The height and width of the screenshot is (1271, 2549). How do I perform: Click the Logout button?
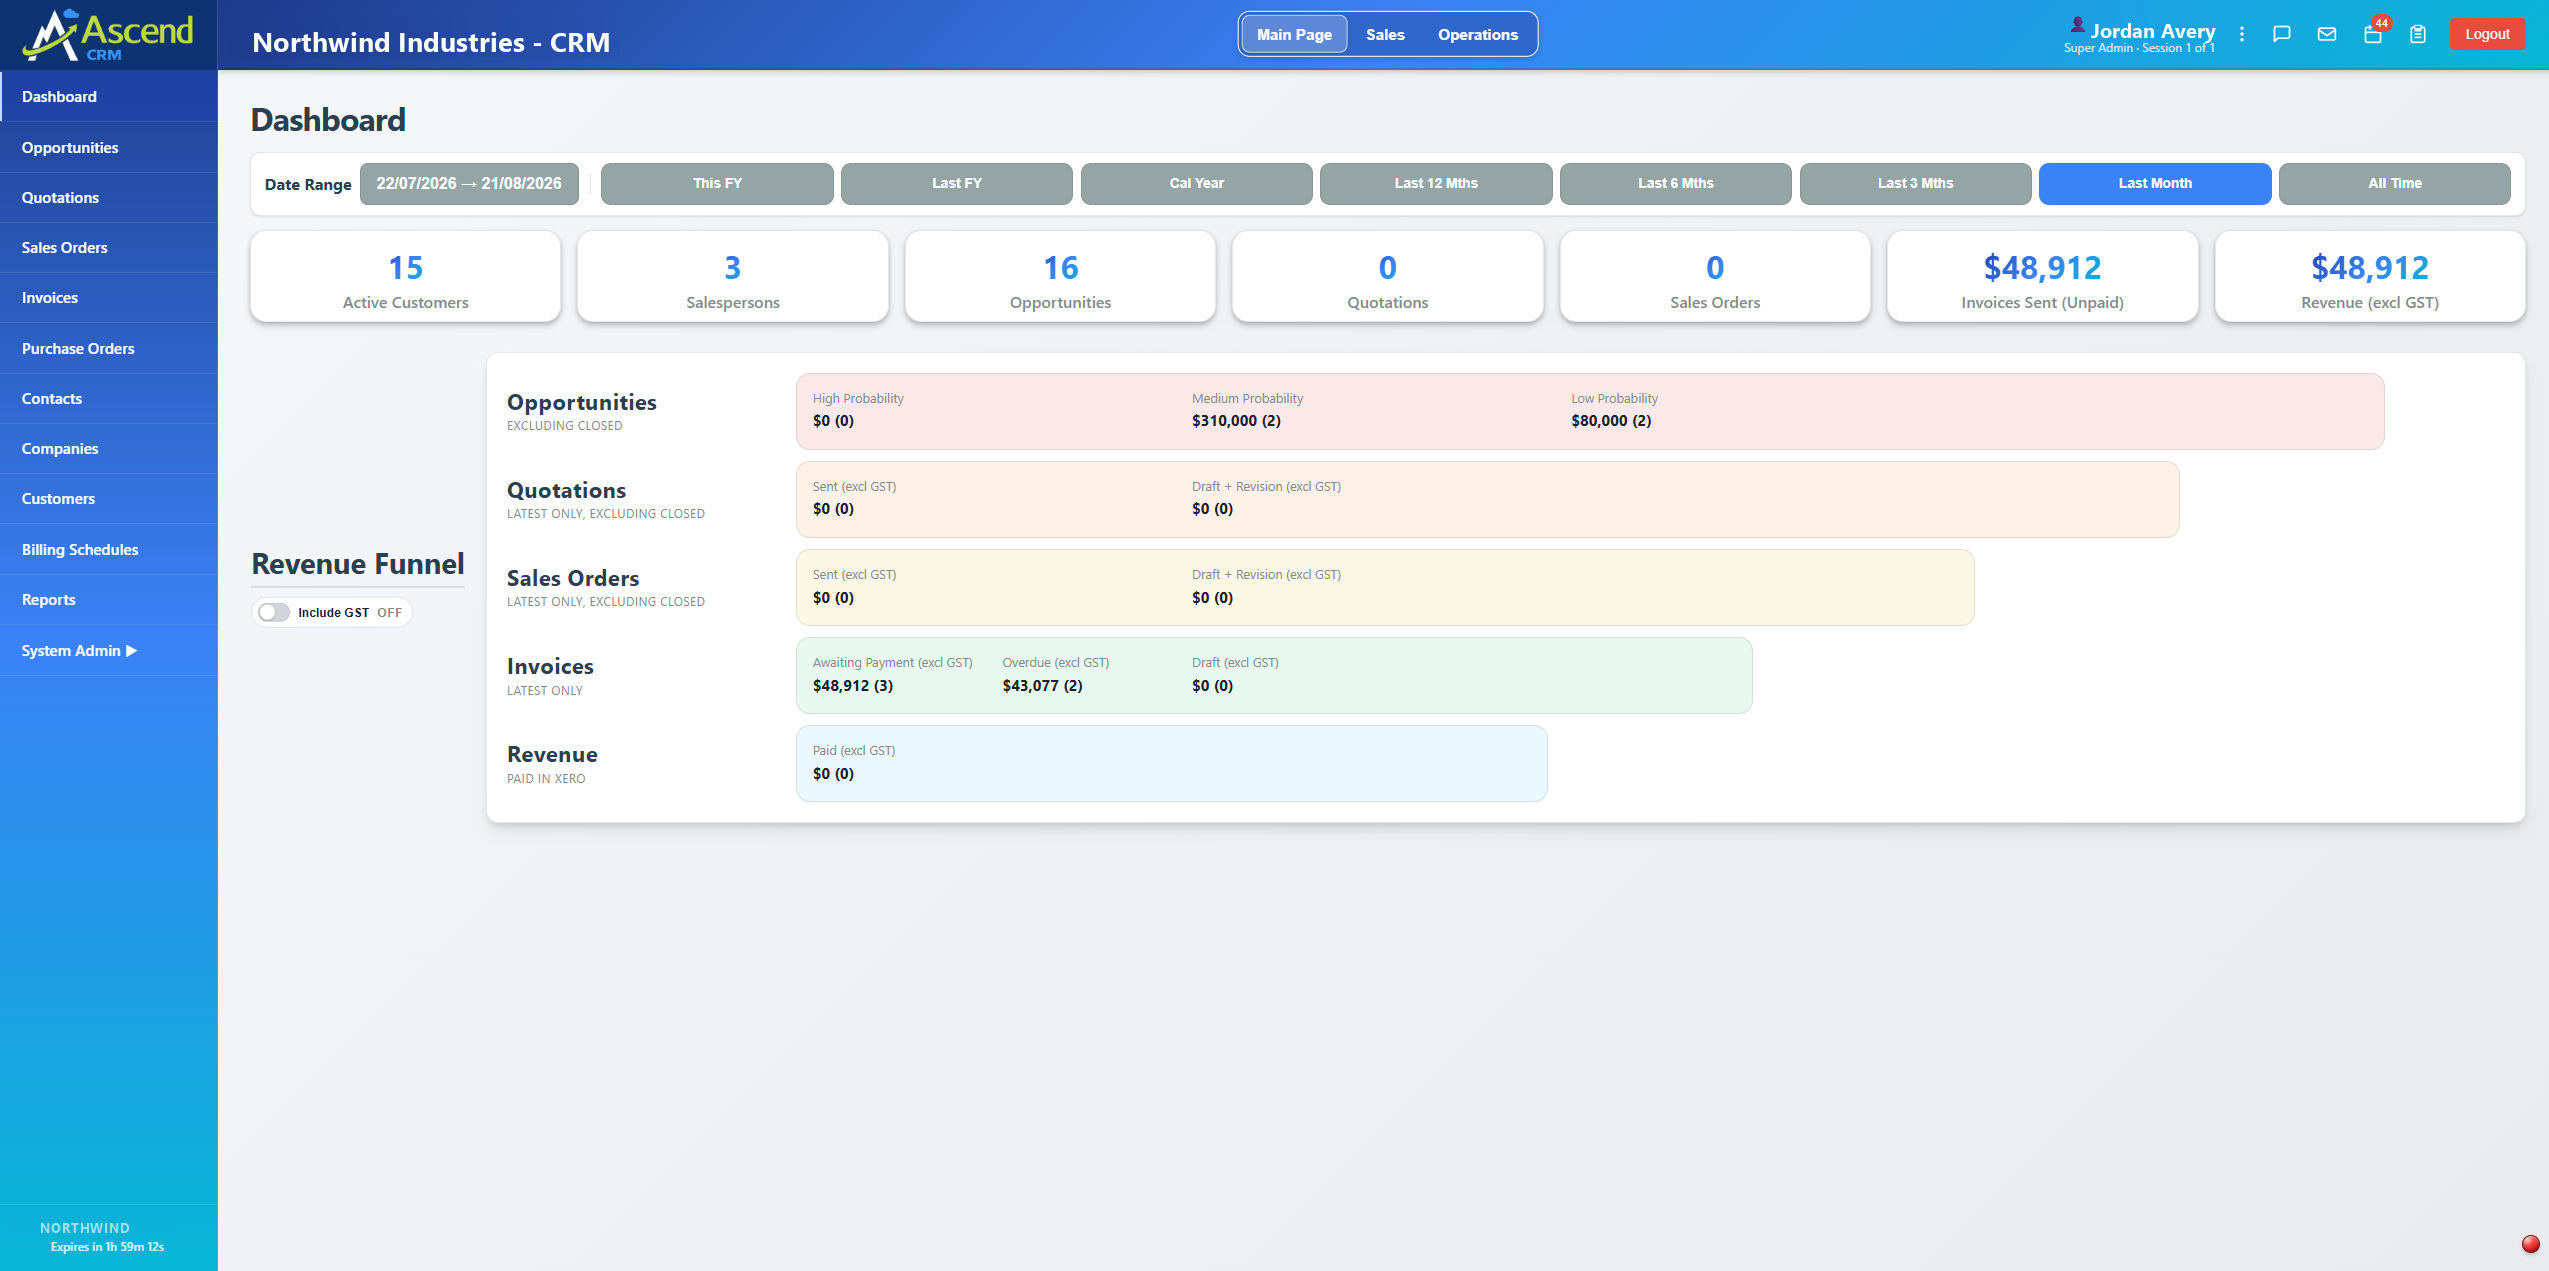2487,34
